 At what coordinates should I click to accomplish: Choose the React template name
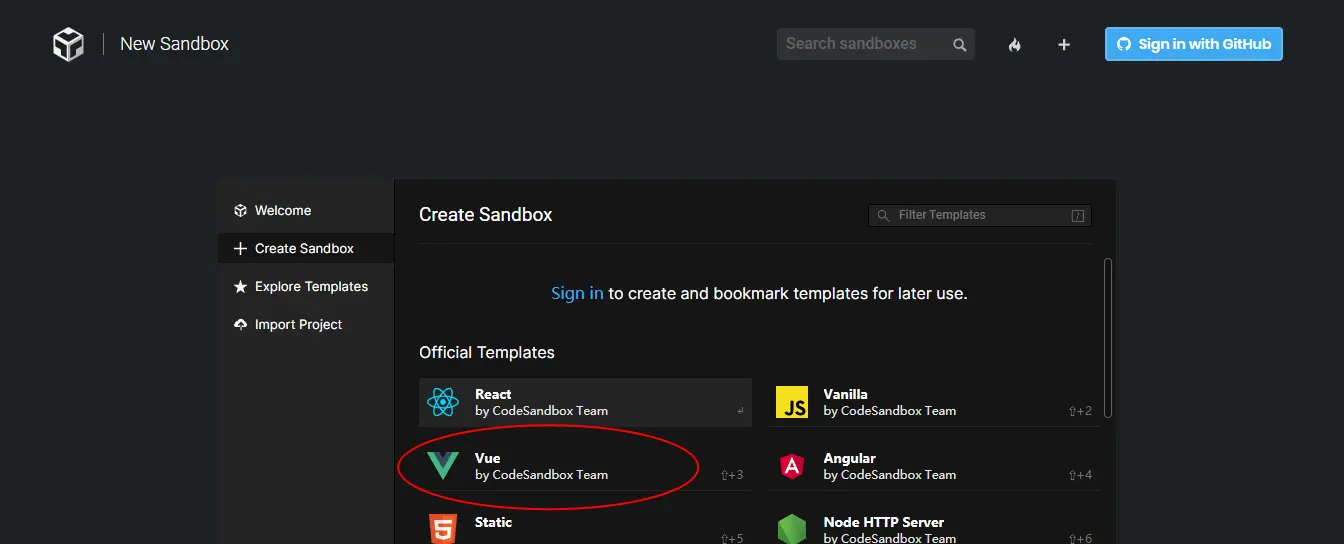[x=493, y=394]
